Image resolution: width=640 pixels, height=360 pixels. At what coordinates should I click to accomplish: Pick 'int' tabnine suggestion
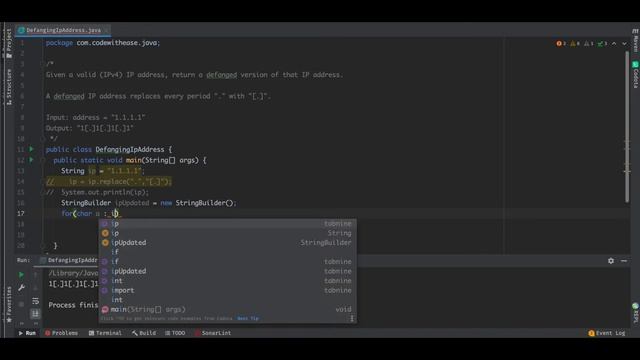pyautogui.click(x=228, y=281)
